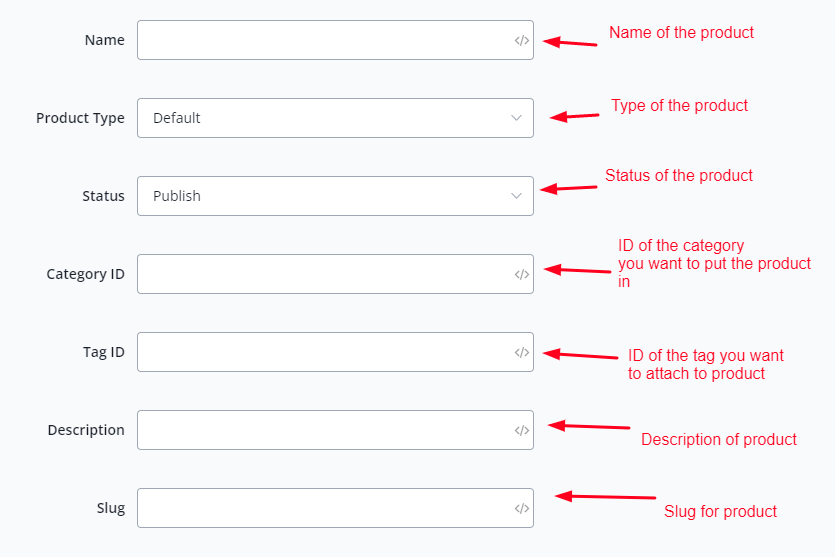Click the code icon in Category ID field
The height and width of the screenshot is (557, 835).
pos(521,274)
